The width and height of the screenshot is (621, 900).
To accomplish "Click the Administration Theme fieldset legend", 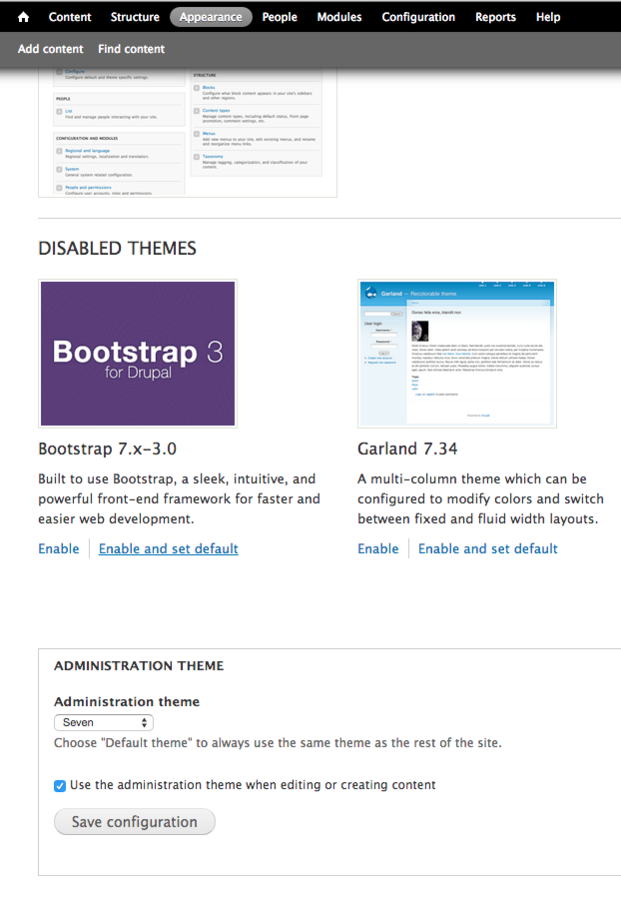I will tap(139, 666).
